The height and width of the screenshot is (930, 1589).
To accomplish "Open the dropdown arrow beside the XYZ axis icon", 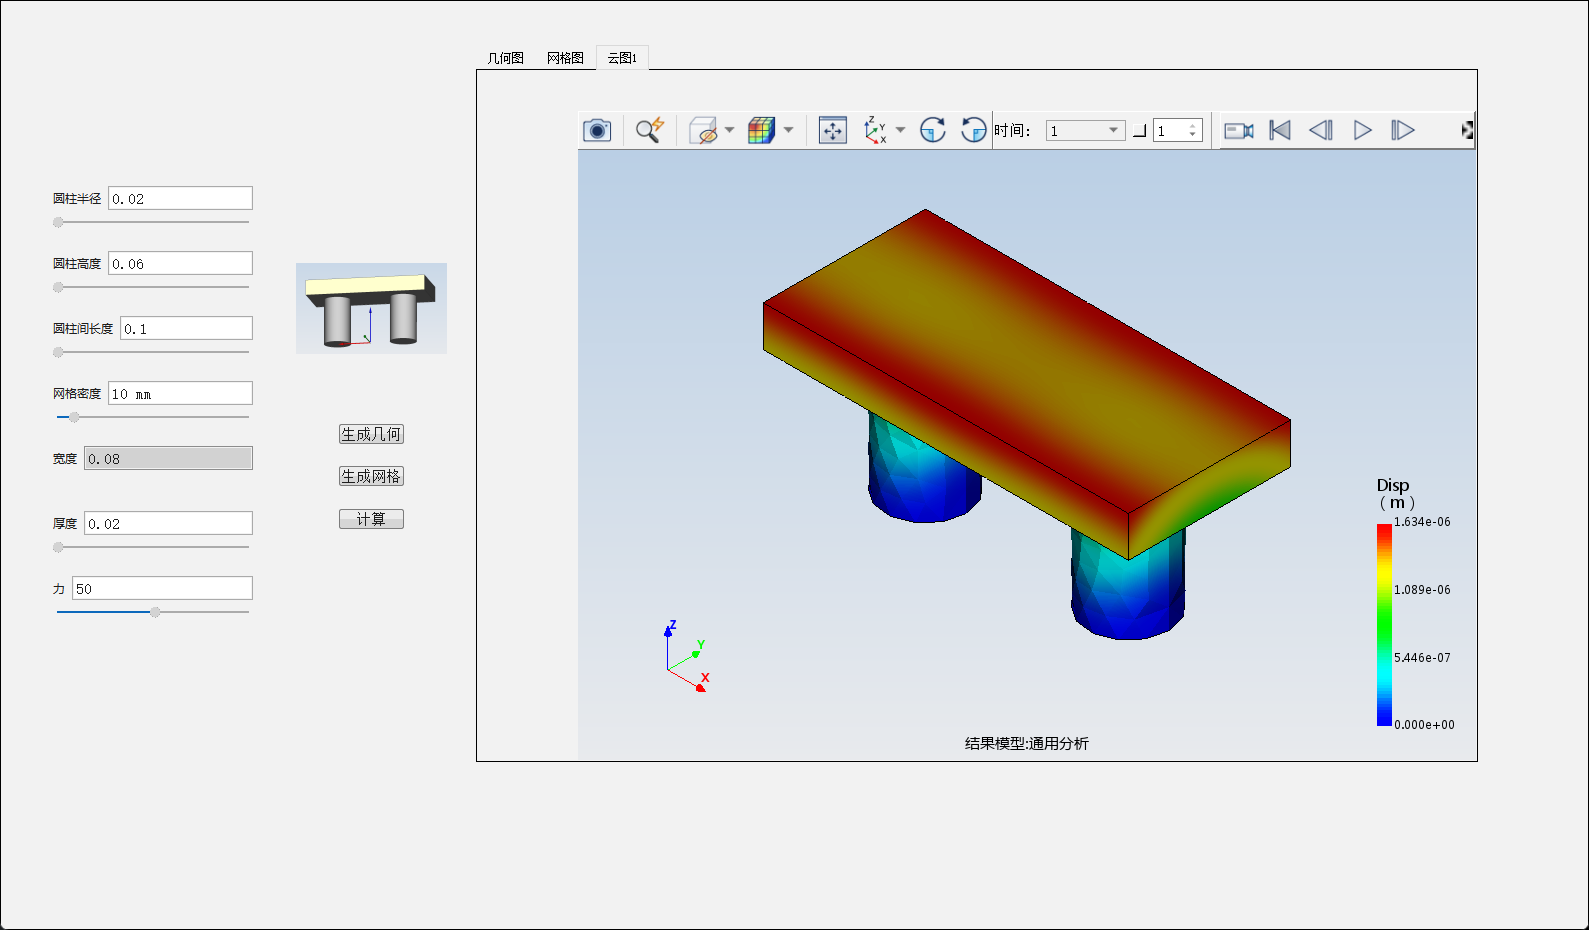I will tap(901, 130).
